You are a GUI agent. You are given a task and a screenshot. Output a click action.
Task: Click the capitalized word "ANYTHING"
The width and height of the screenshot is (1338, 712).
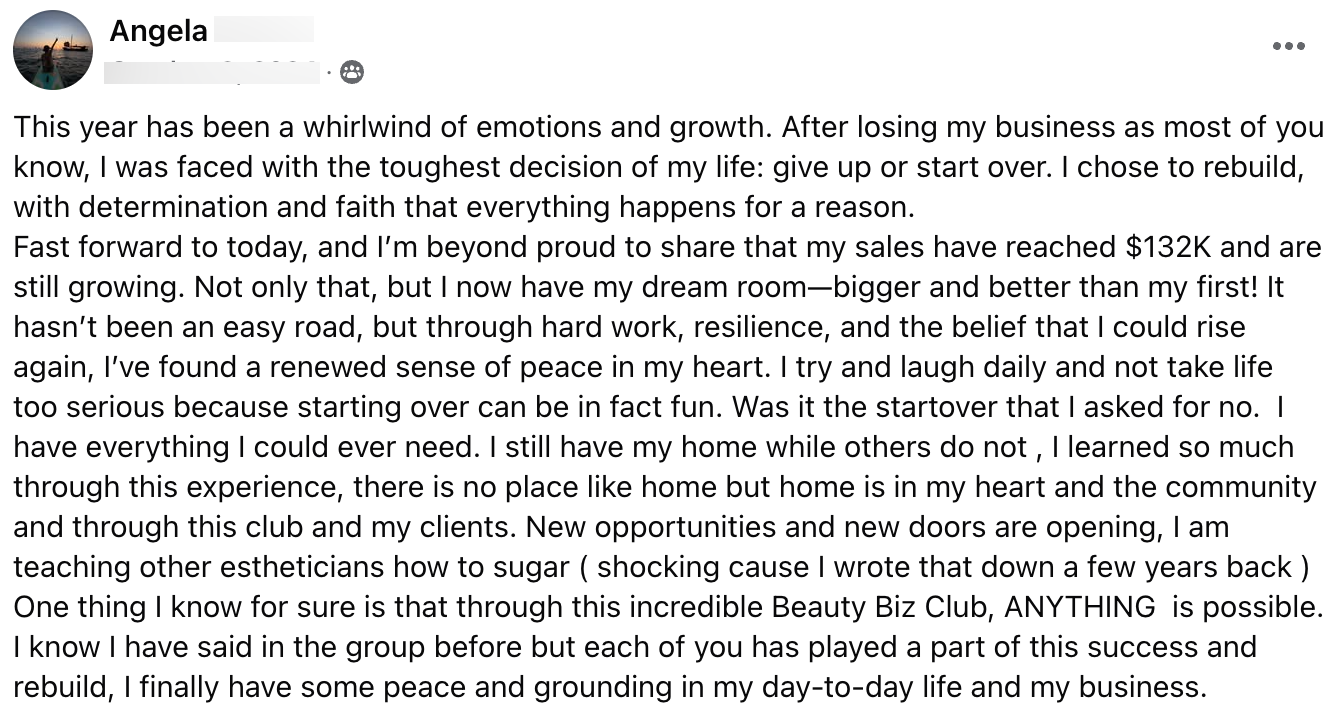1079,607
